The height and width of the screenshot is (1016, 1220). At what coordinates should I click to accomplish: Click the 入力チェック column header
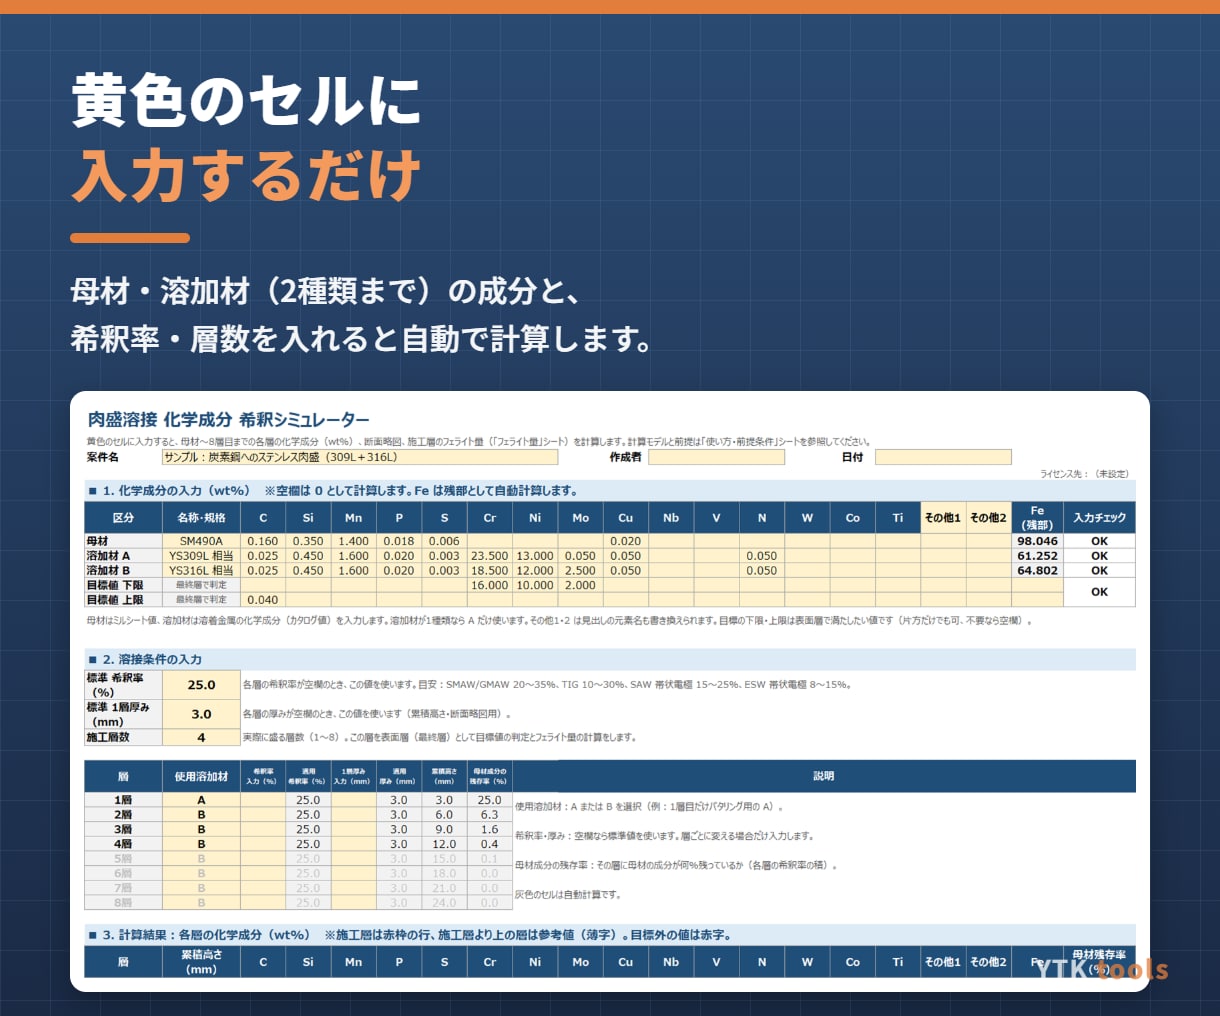click(1100, 518)
